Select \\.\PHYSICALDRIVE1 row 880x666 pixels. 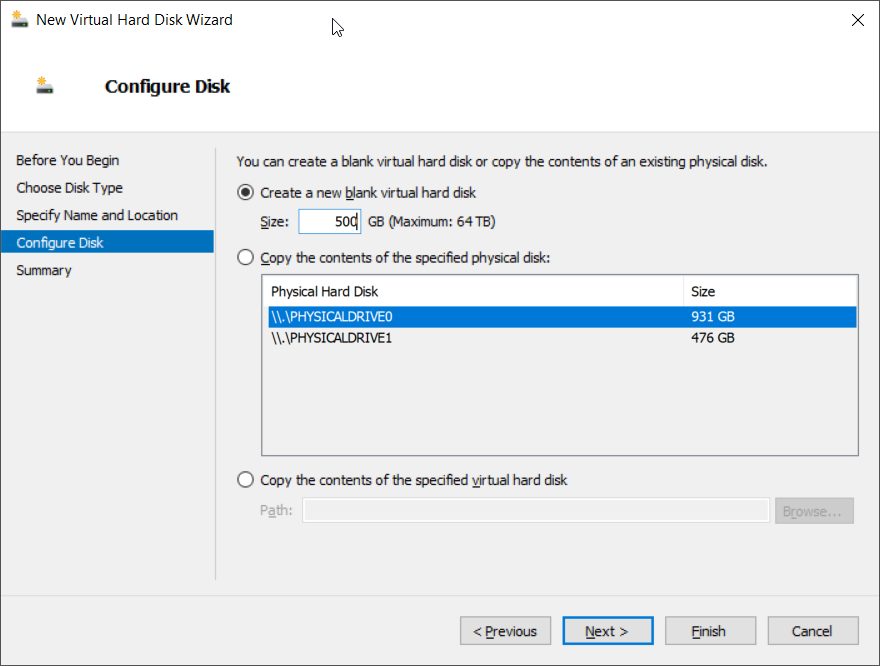pyautogui.click(x=562, y=338)
